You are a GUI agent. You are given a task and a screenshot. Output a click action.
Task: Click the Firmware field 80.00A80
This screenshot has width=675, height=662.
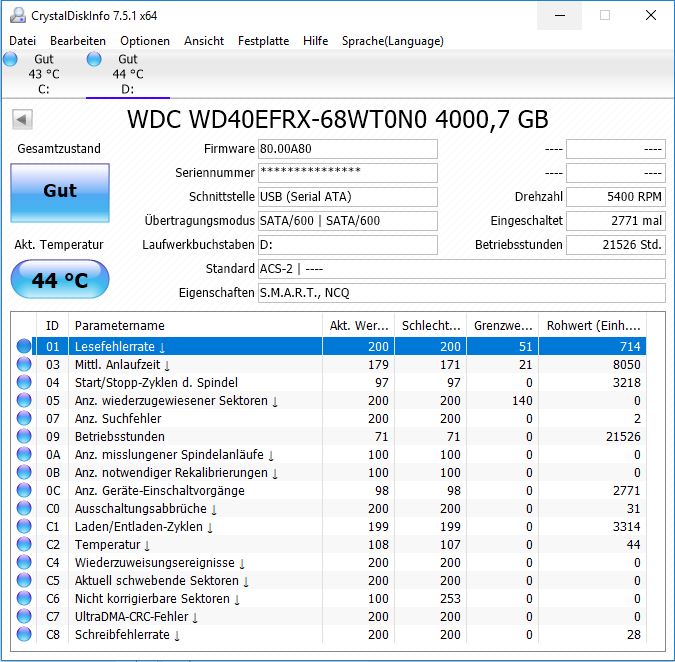click(348, 149)
